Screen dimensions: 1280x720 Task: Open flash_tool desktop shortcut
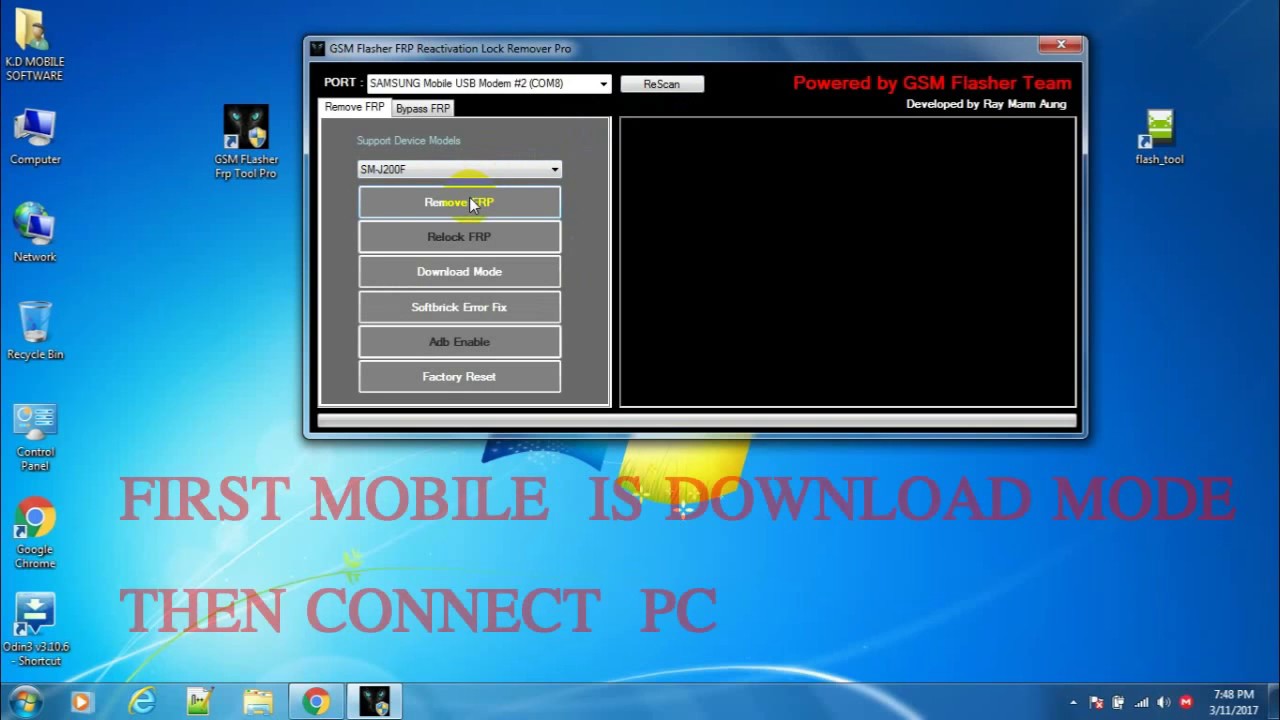click(1159, 137)
